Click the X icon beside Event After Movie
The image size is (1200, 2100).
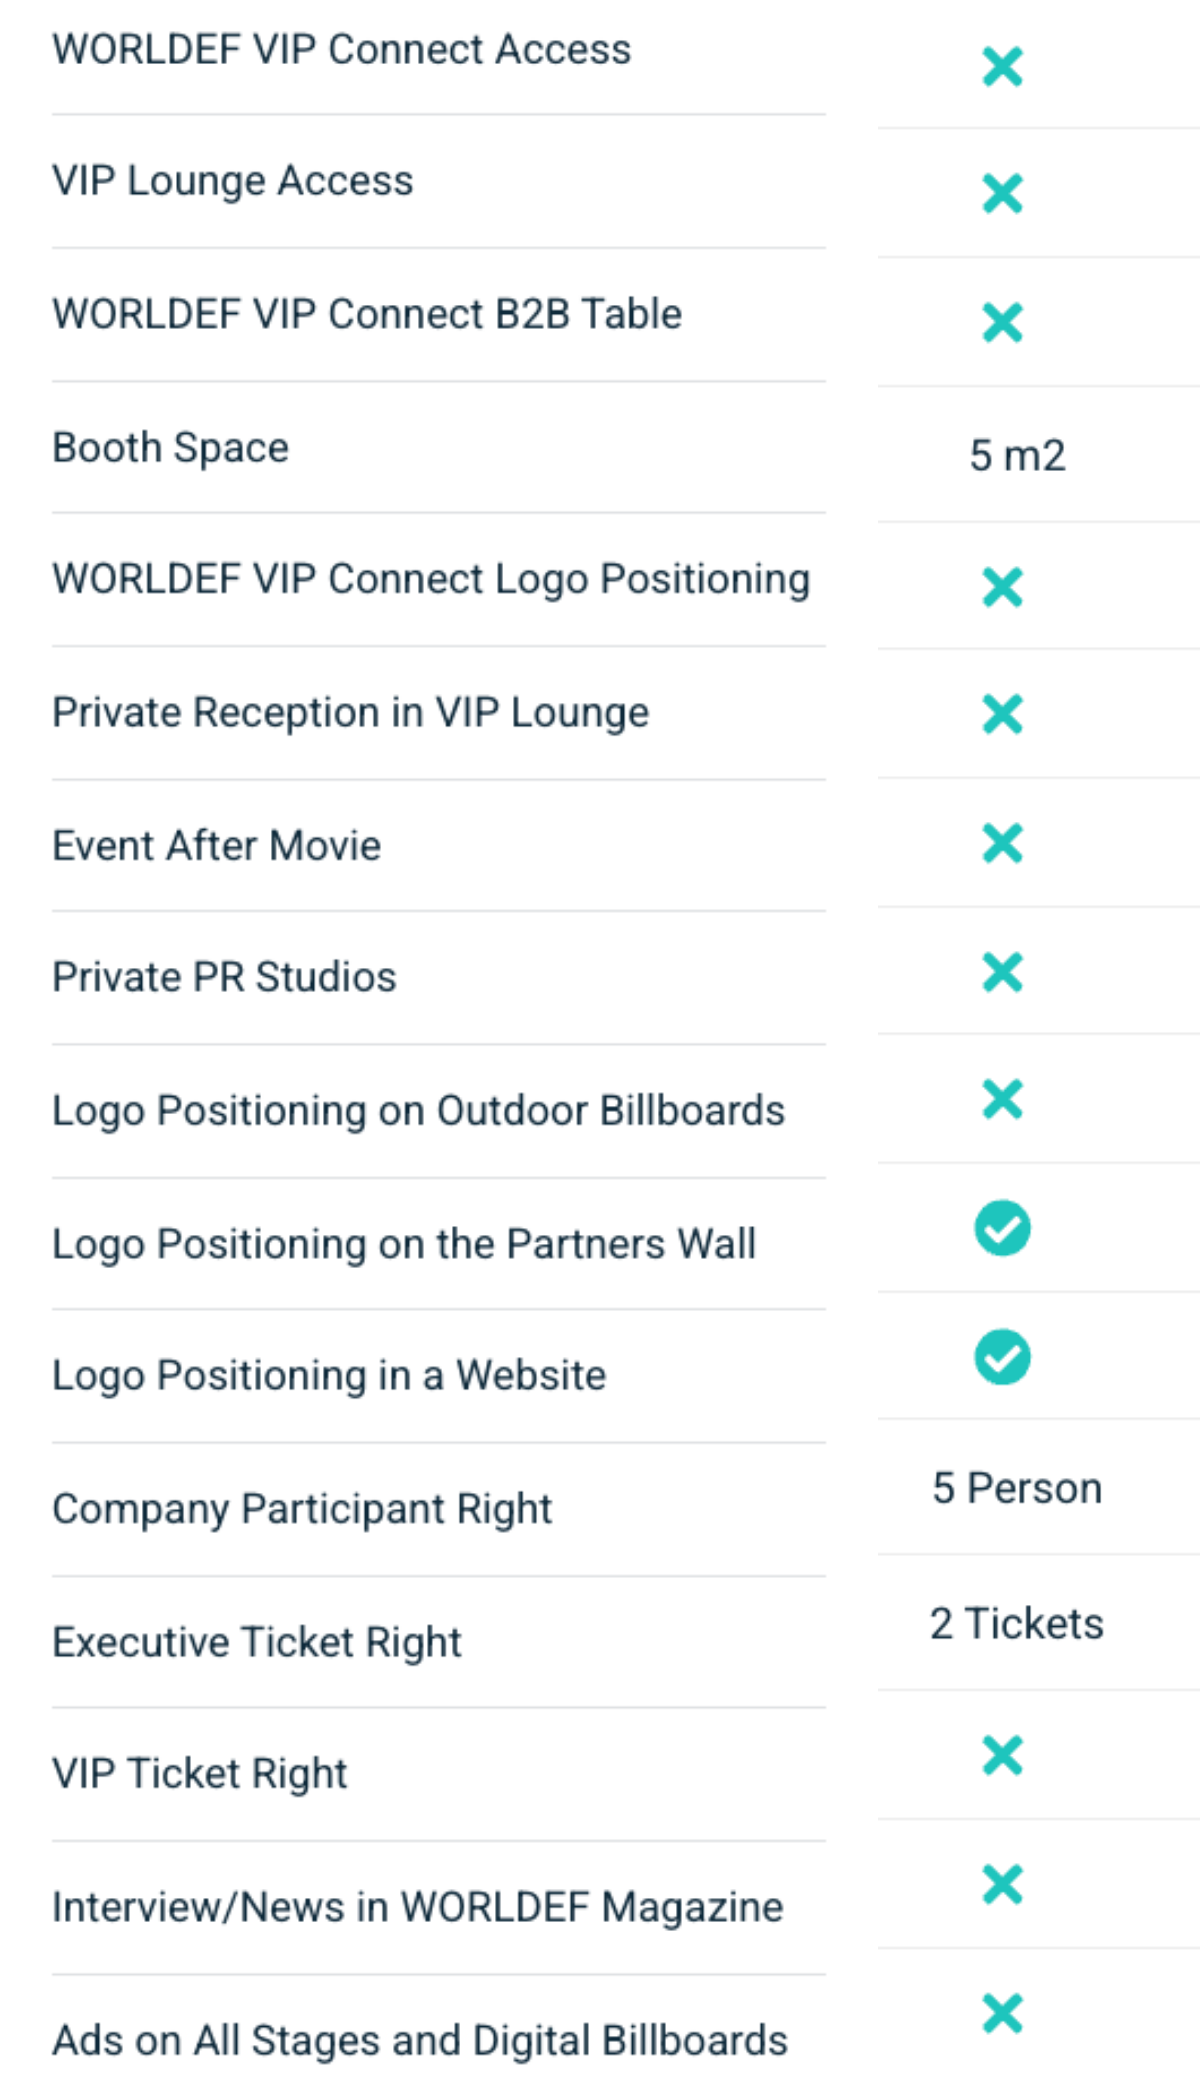tap(1002, 843)
